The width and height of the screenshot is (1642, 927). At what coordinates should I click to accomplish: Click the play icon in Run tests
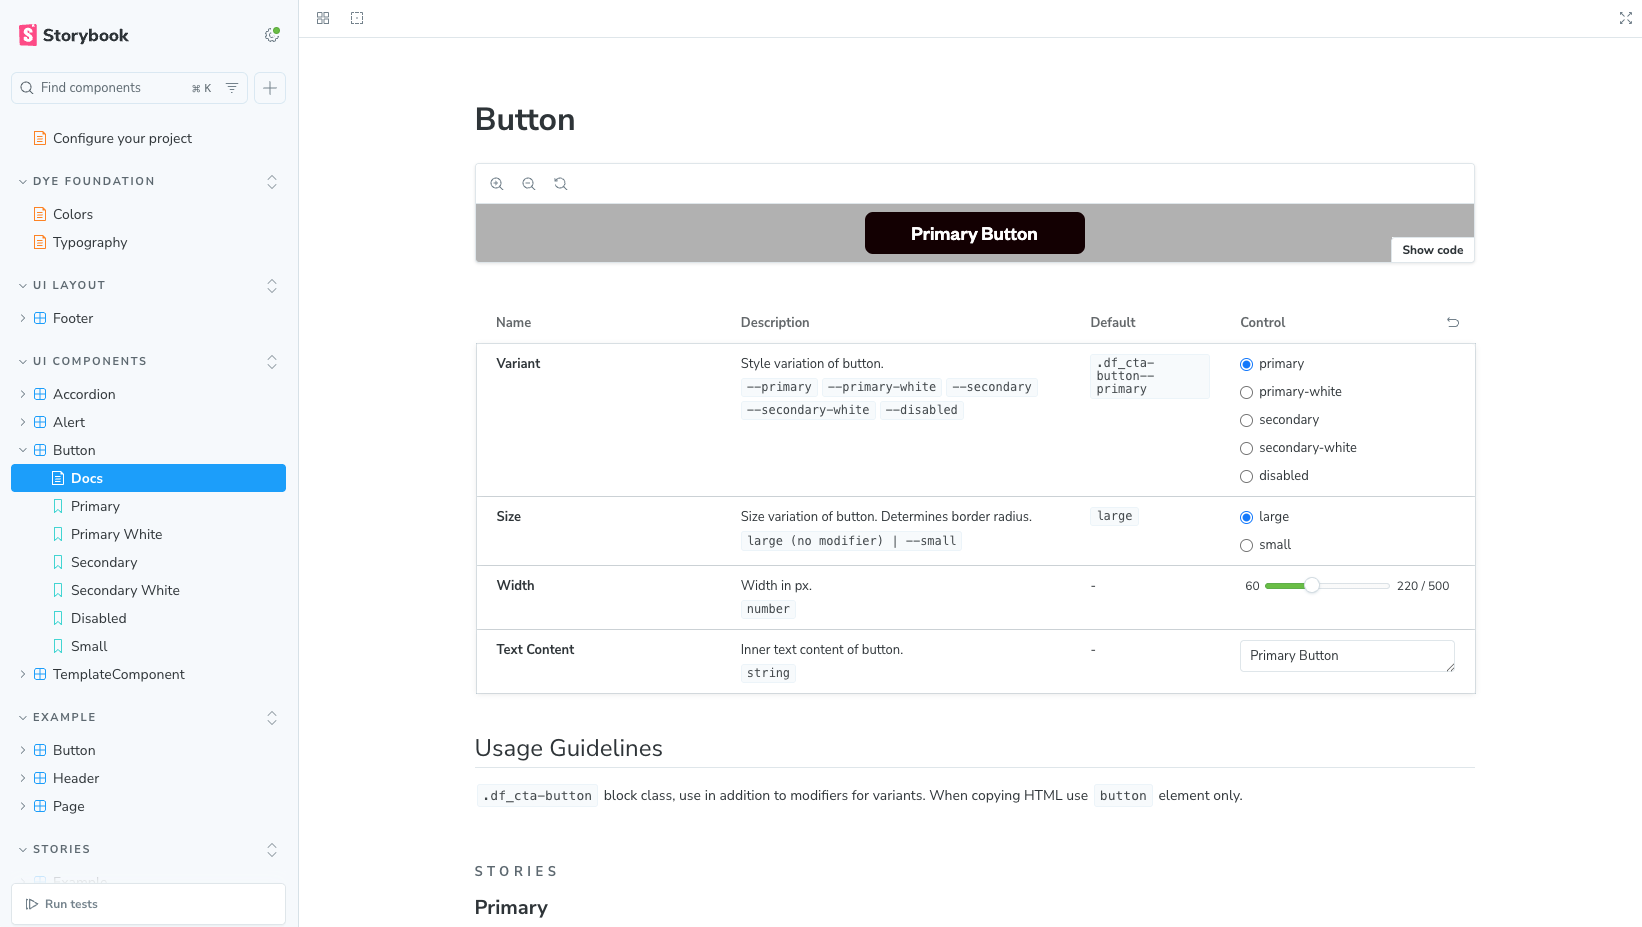pyautogui.click(x=32, y=904)
